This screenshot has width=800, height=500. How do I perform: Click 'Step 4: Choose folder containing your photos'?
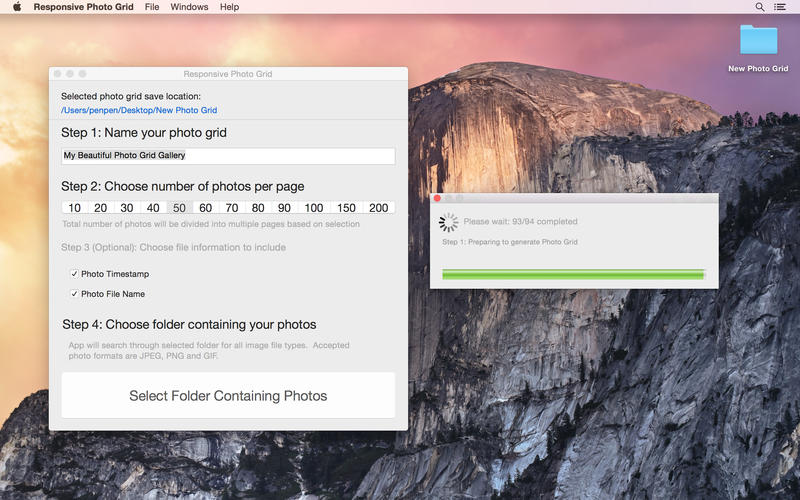pyautogui.click(x=189, y=324)
